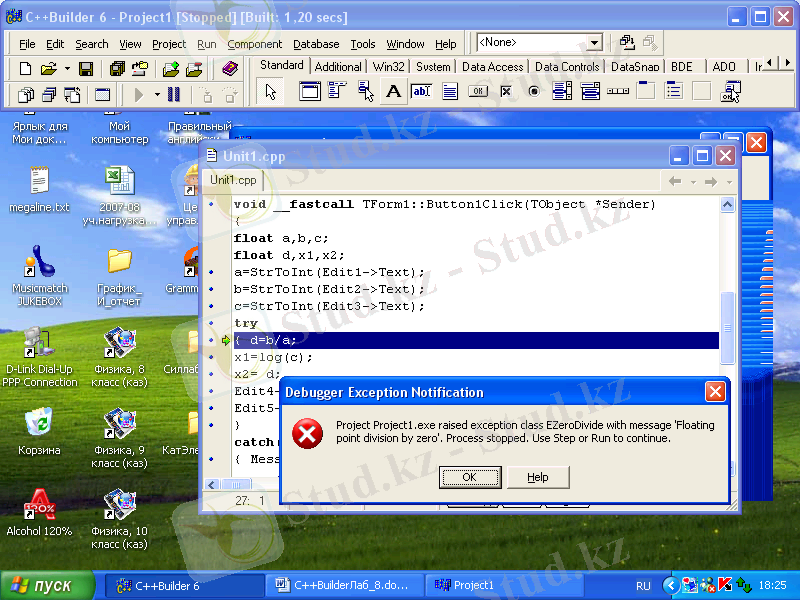Image resolution: width=800 pixels, height=600 pixels.
Task: Switch to C++BuilderЛаб_8 Word taskbar item
Action: [344, 585]
